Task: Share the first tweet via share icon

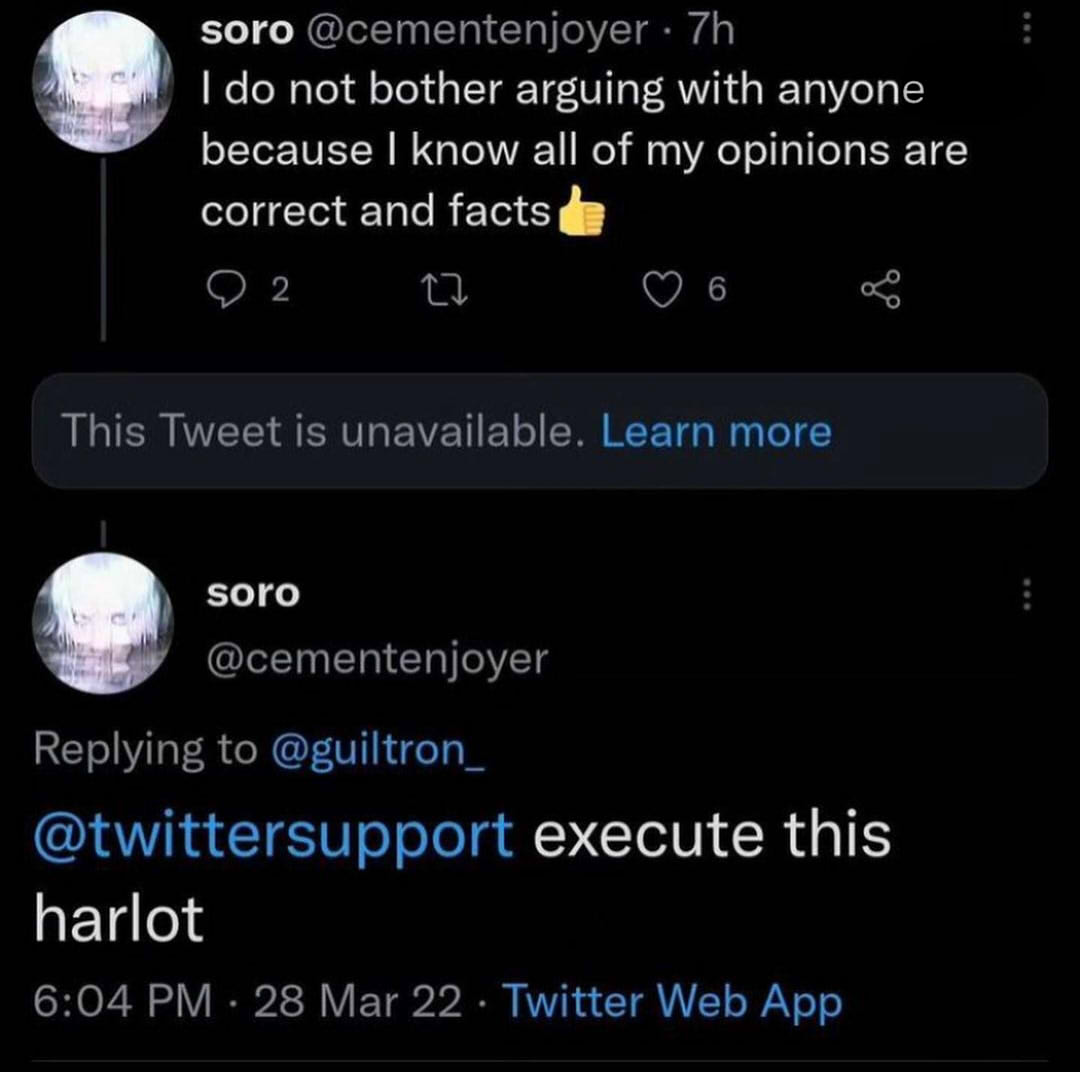Action: 881,290
